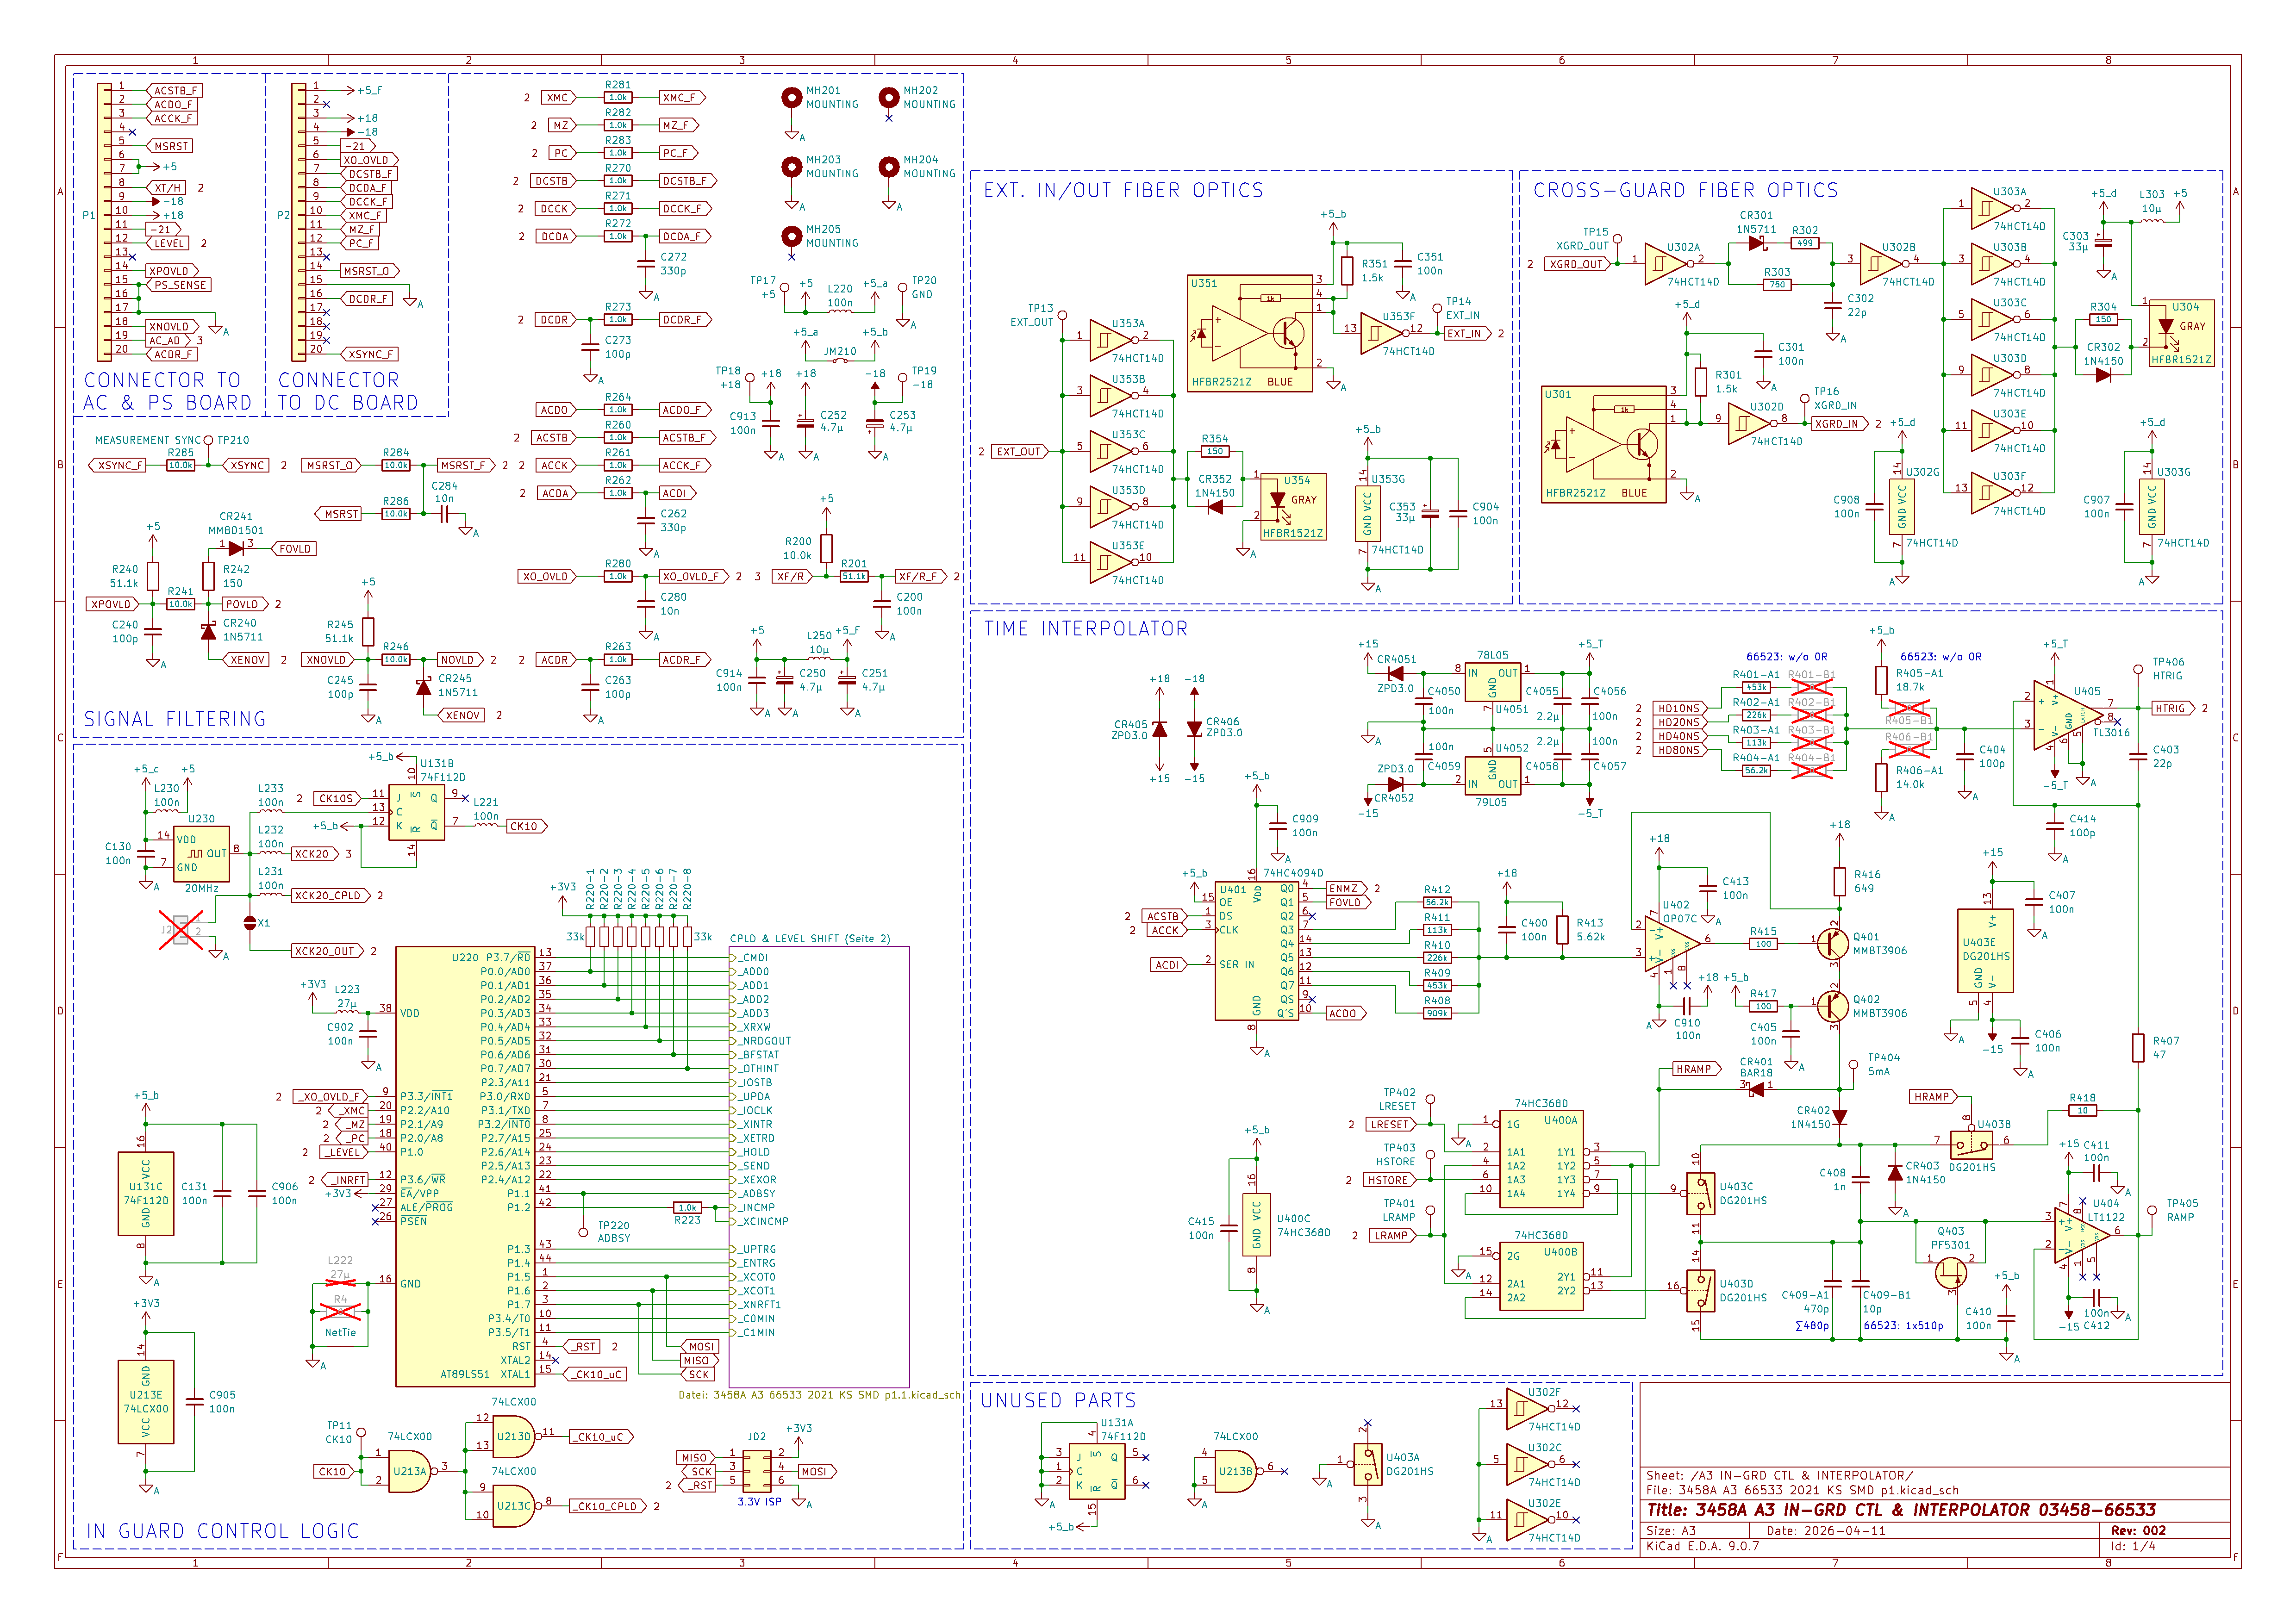
Task: Select the Date: 2026-04-11 field
Action: [x=1826, y=1531]
